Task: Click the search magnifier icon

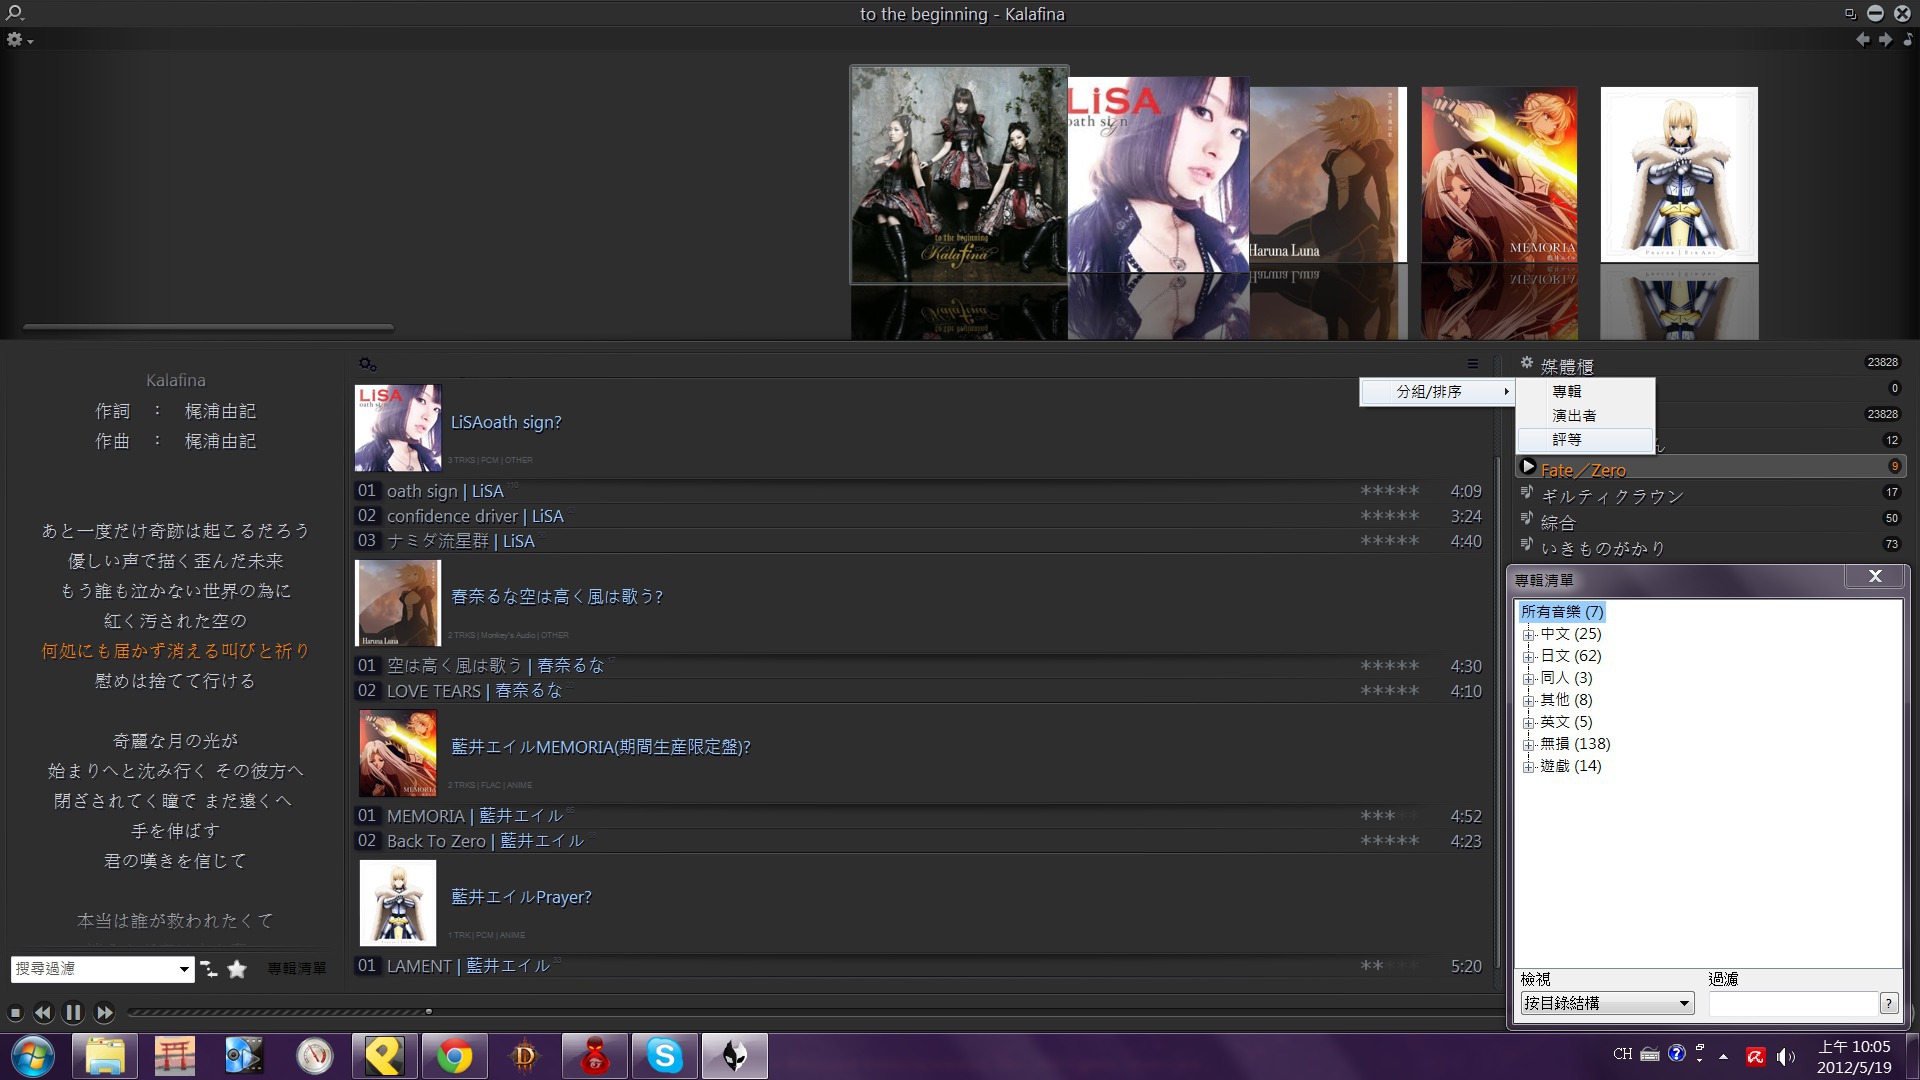Action: coord(14,14)
